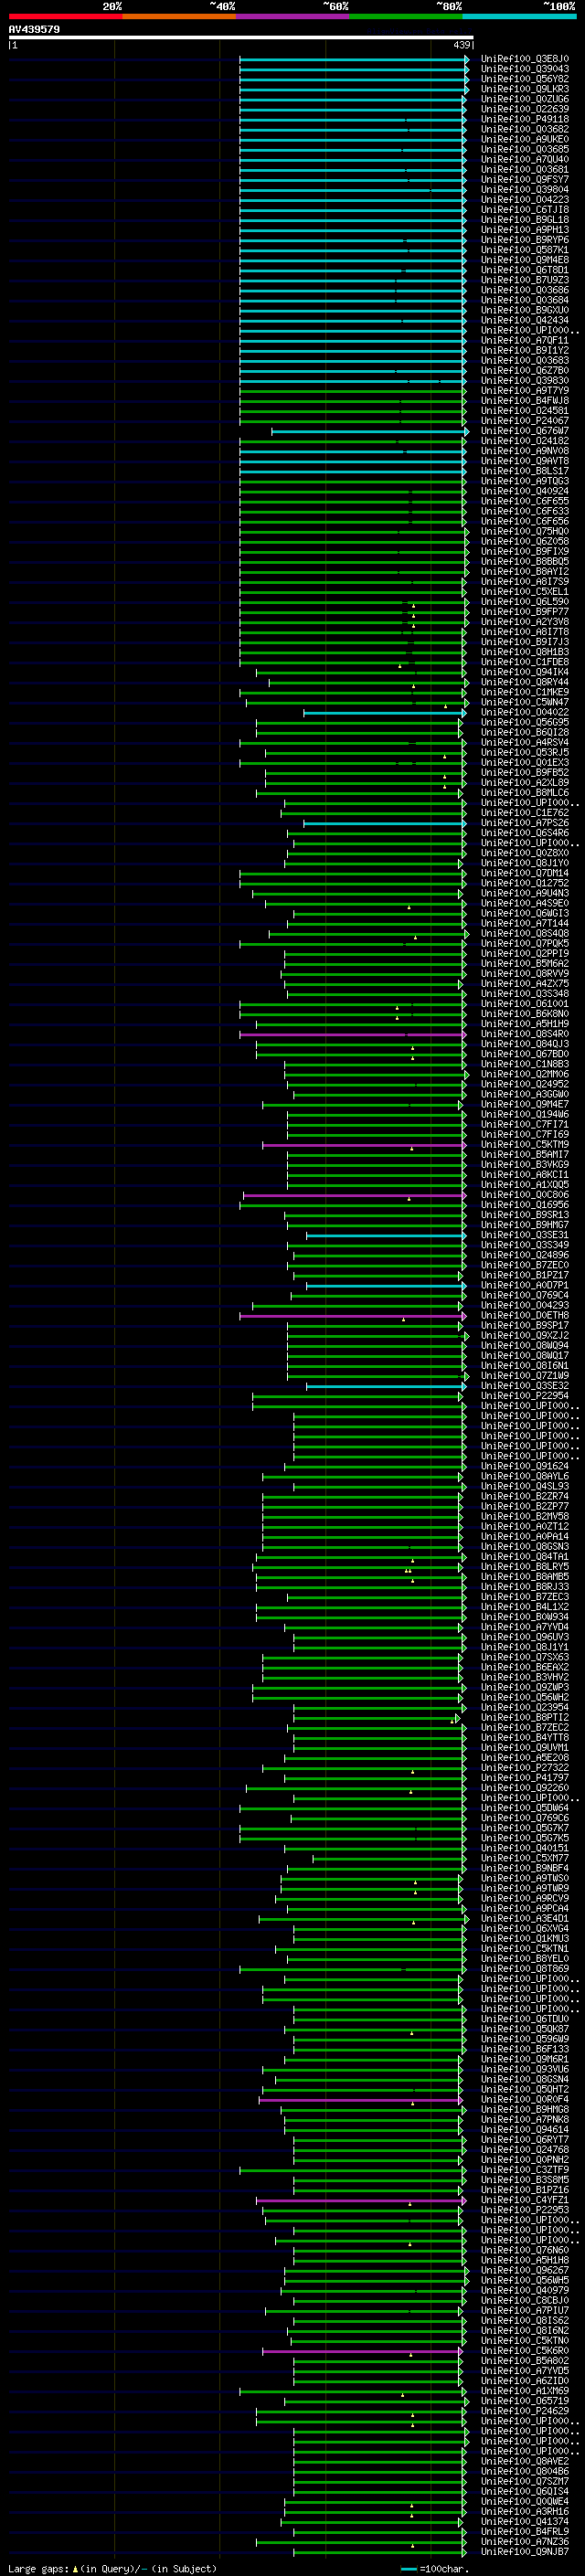Click the cyan alignment bar for UniRef100_O04022
The height and width of the screenshot is (2576, 585).
coord(385,713)
